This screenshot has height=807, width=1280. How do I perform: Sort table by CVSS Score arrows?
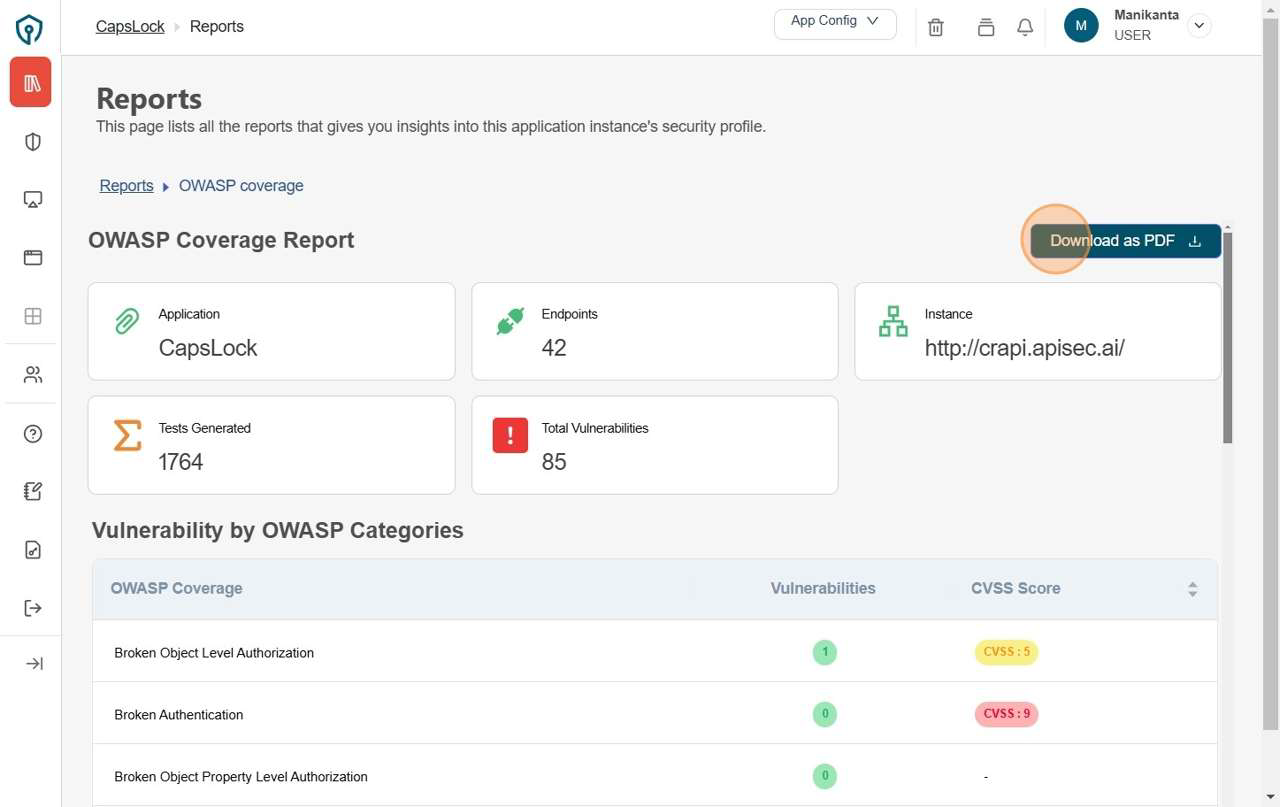1192,589
